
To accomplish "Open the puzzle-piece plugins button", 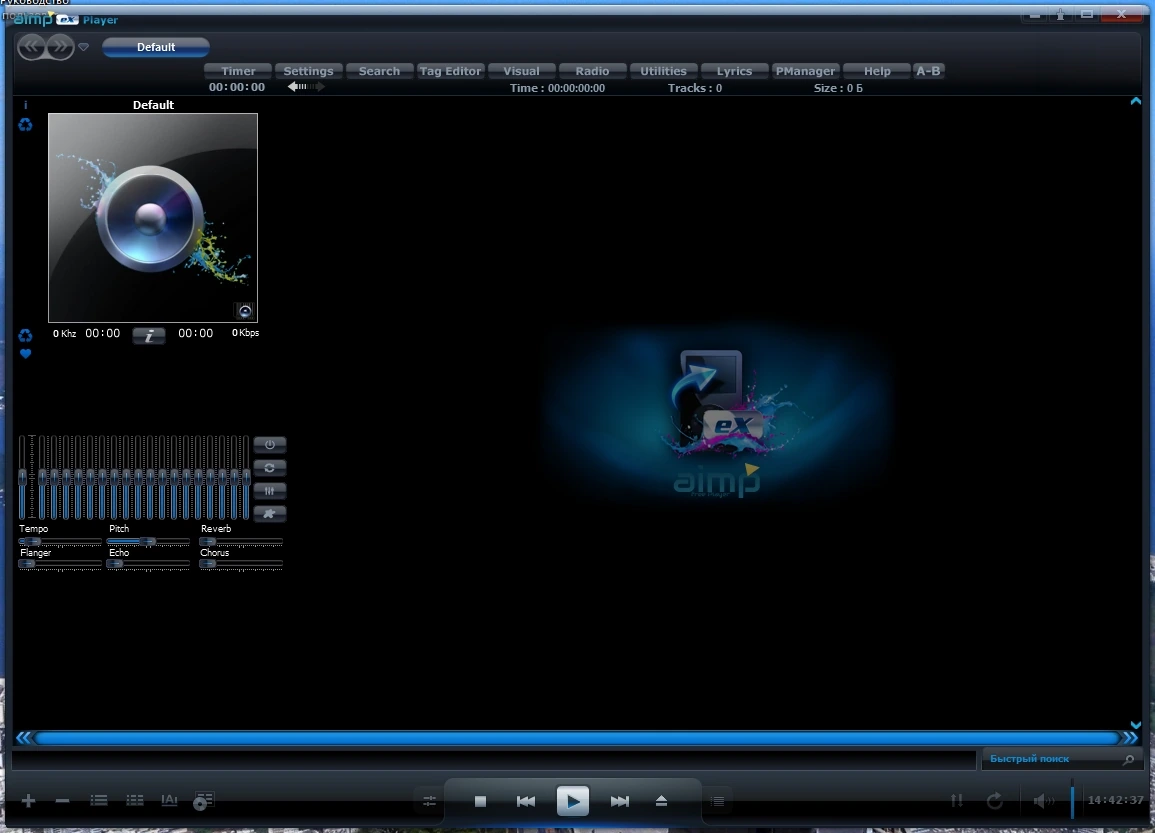I will point(270,513).
